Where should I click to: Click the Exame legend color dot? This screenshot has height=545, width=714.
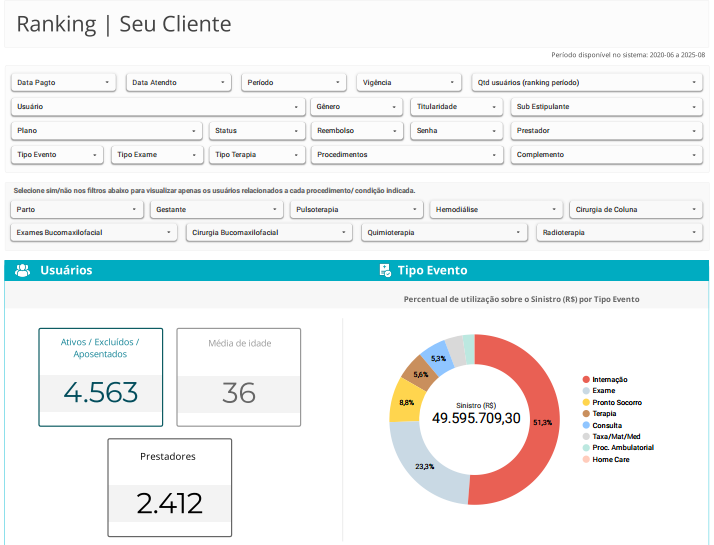tap(586, 391)
